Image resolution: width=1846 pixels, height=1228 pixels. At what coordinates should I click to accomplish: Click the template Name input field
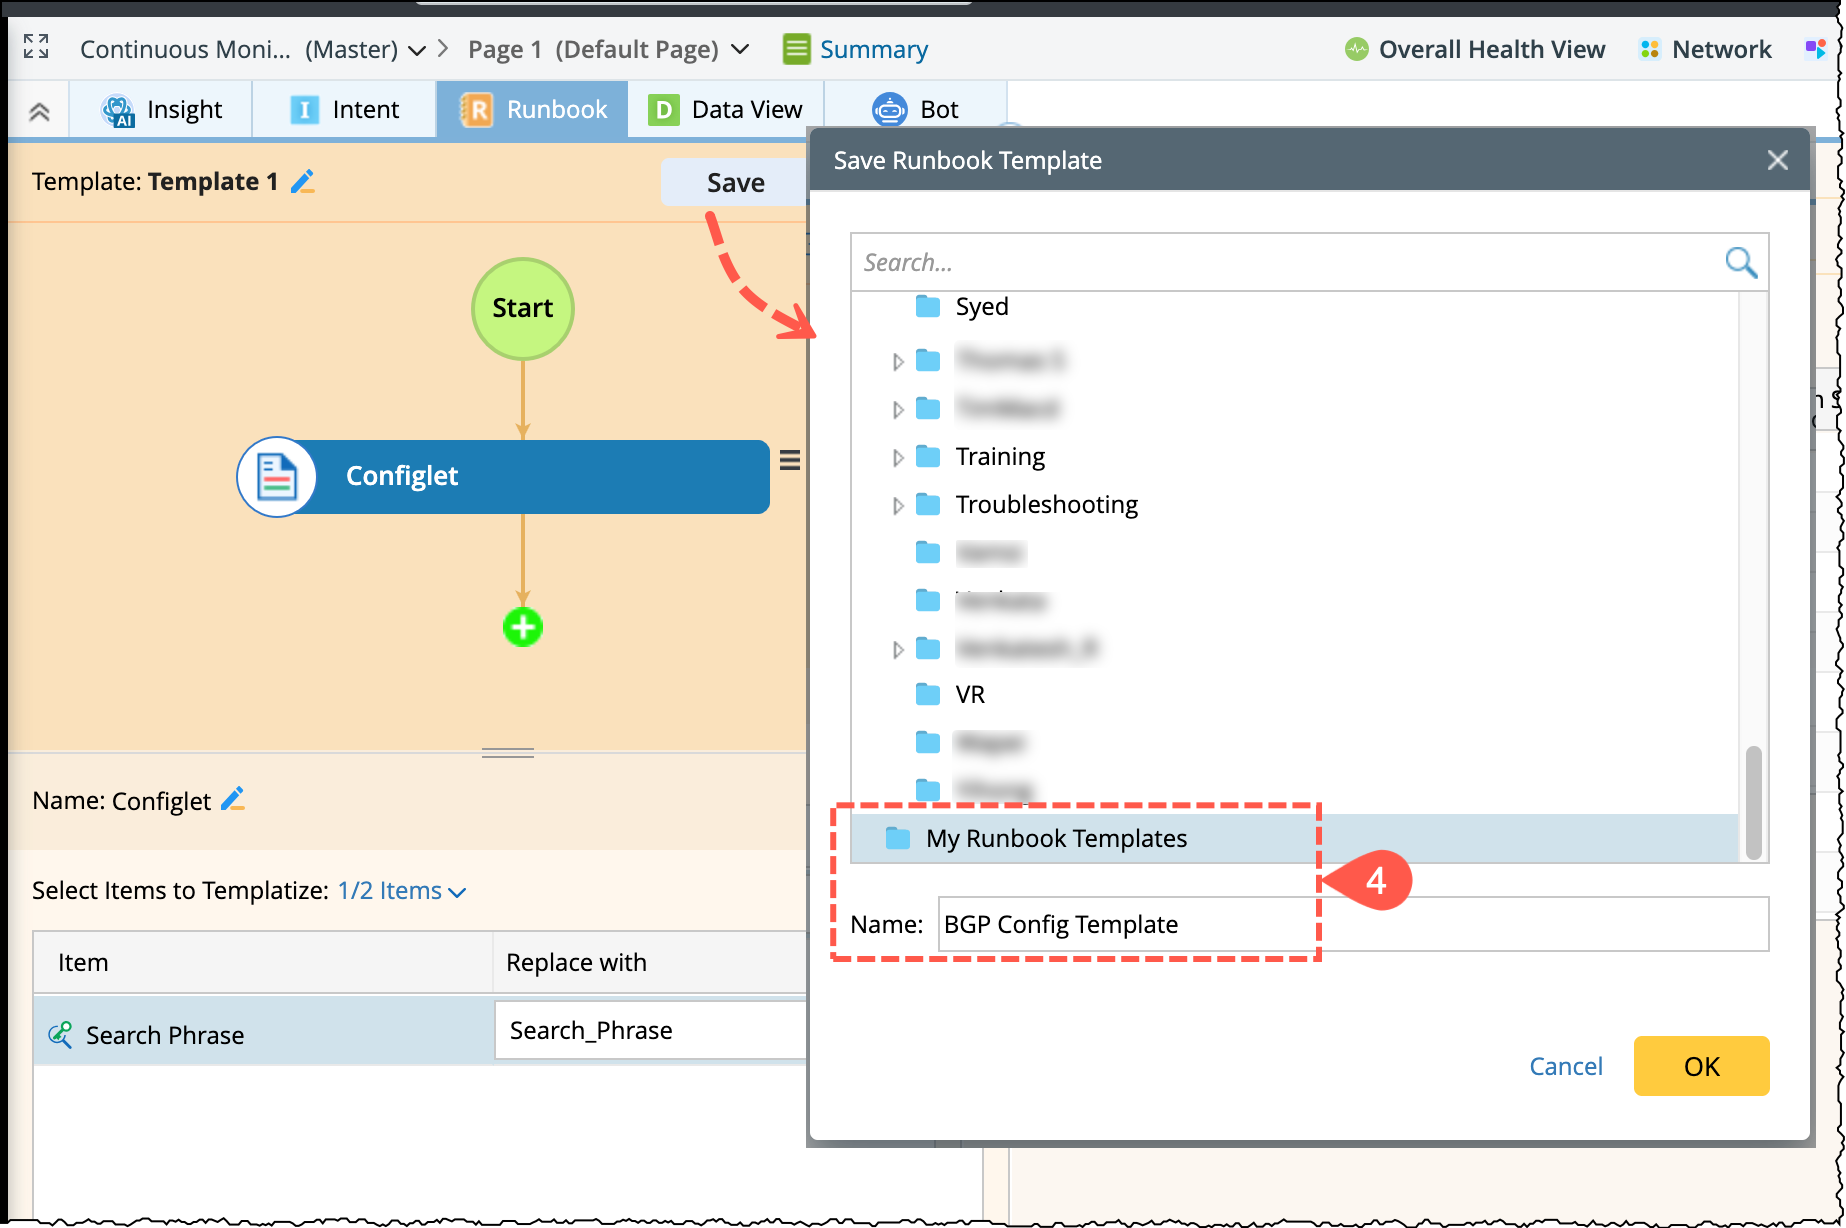click(x=1352, y=924)
